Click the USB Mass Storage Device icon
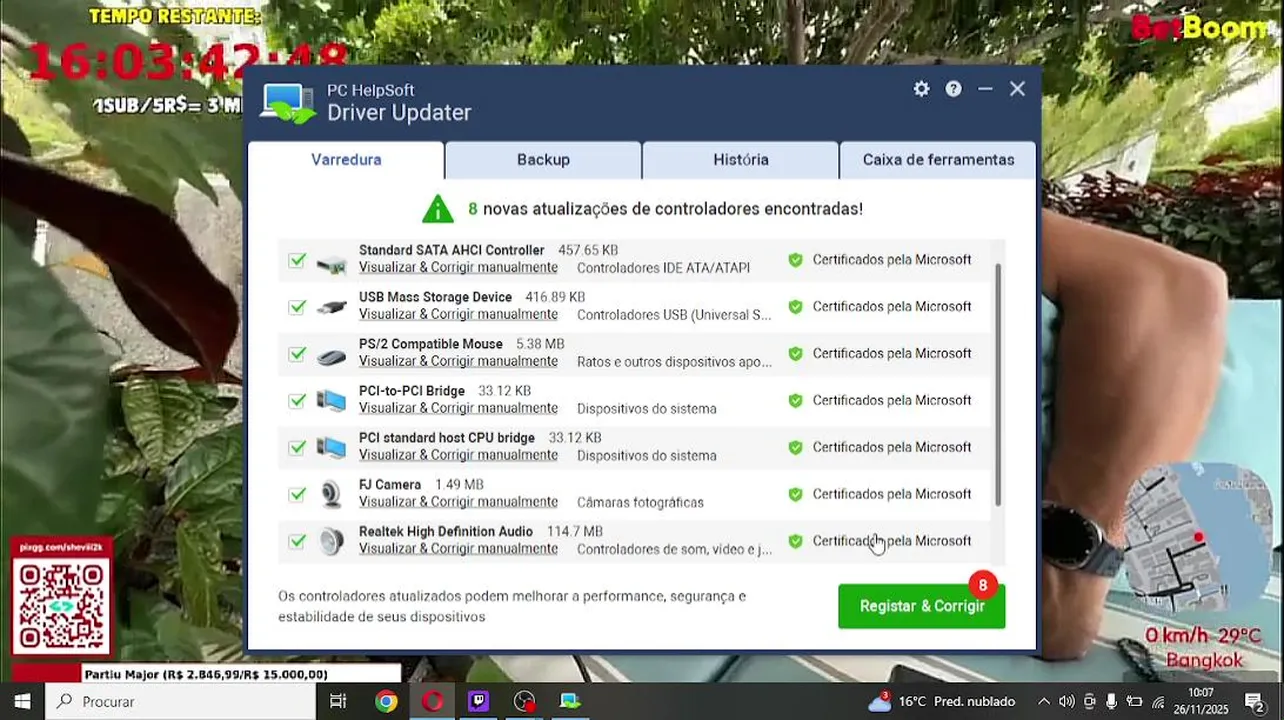 (331, 307)
